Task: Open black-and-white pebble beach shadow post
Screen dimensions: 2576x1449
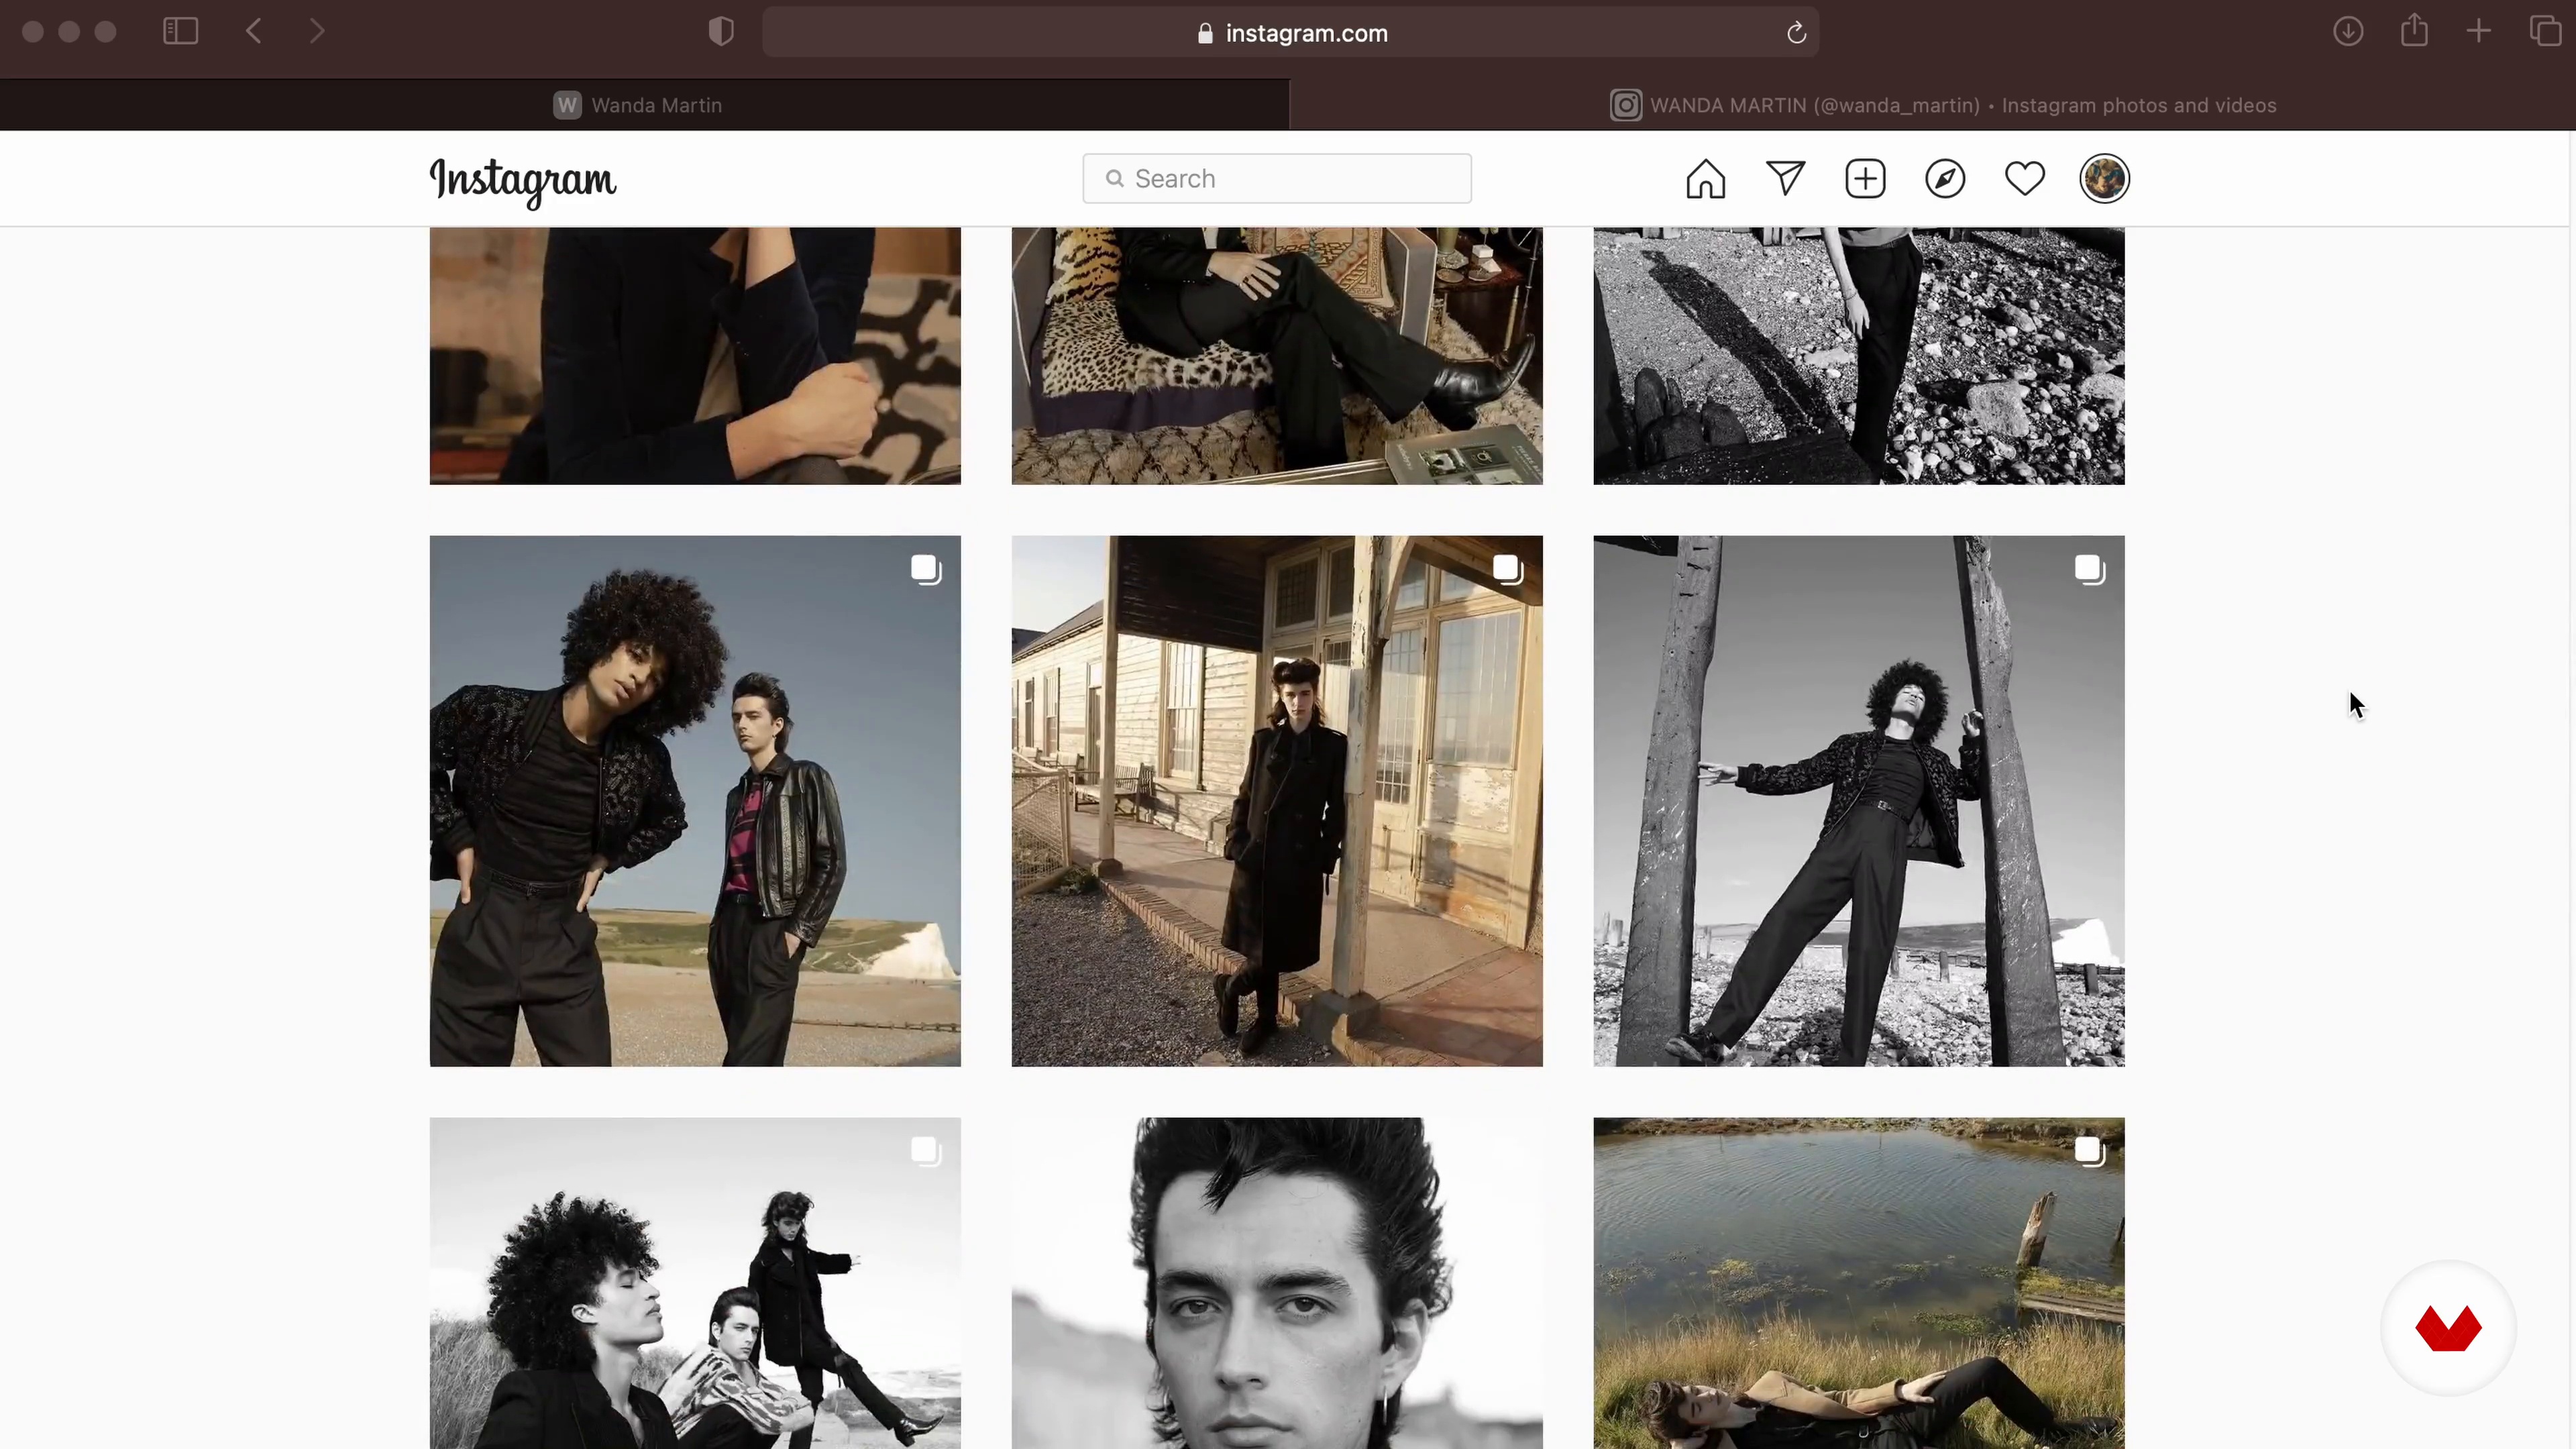Action: pyautogui.click(x=1858, y=356)
